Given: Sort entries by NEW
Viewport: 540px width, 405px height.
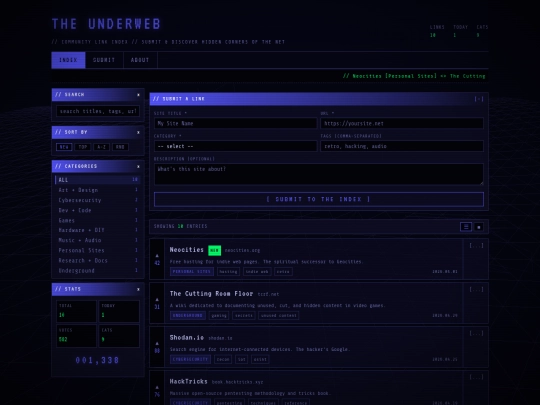Looking at the screenshot, I should click(x=64, y=147).
